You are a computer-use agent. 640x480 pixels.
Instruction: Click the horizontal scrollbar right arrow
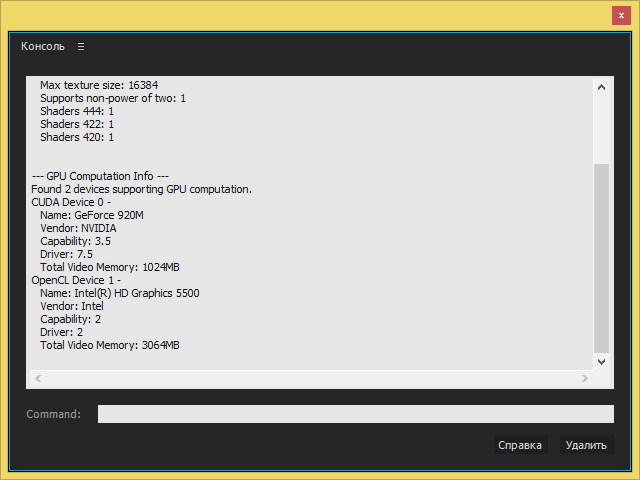[x=584, y=379]
